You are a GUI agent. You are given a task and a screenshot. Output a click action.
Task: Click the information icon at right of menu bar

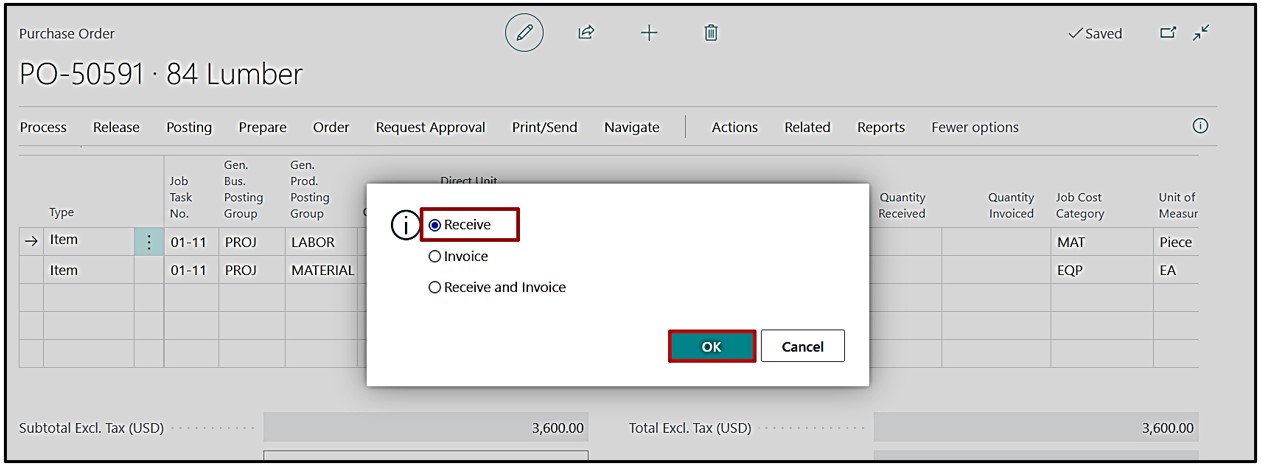click(1200, 126)
